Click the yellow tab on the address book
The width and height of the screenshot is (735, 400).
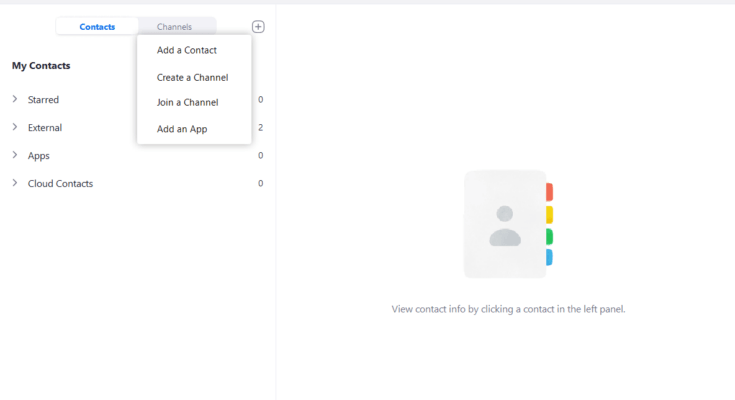(x=549, y=214)
